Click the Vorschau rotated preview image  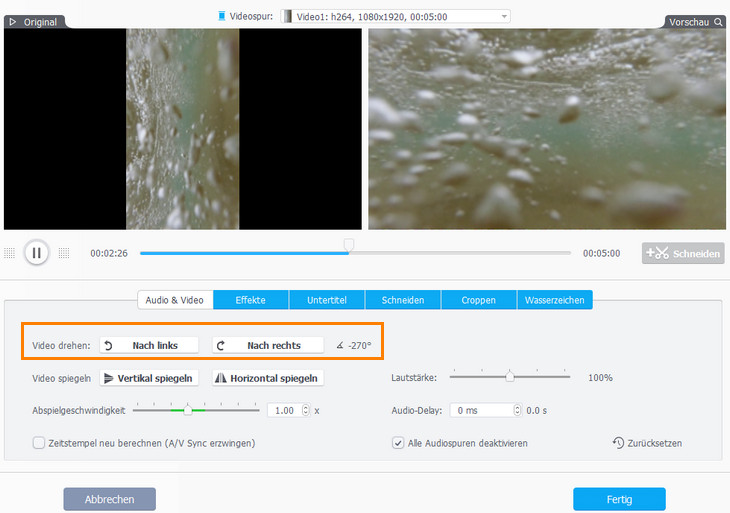547,129
